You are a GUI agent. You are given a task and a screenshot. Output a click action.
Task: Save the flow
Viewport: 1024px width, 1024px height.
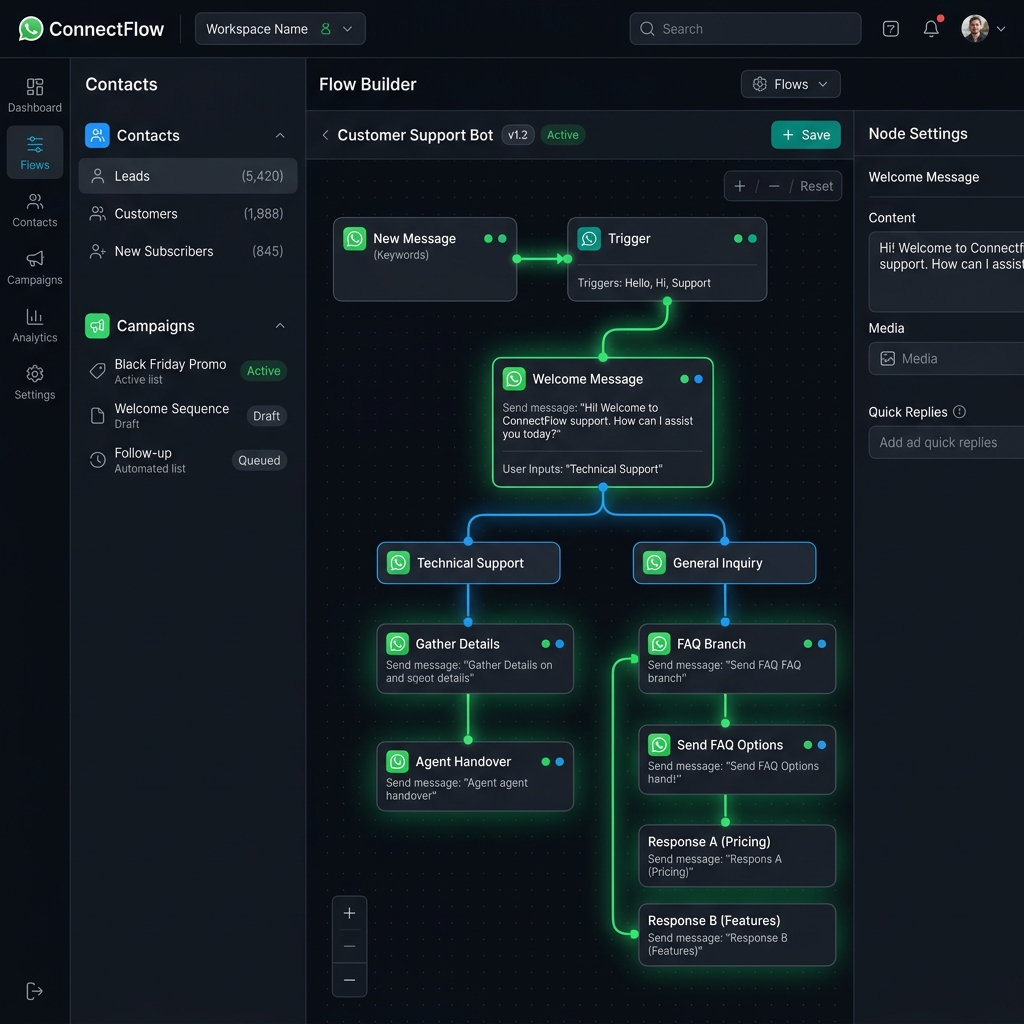coord(805,135)
